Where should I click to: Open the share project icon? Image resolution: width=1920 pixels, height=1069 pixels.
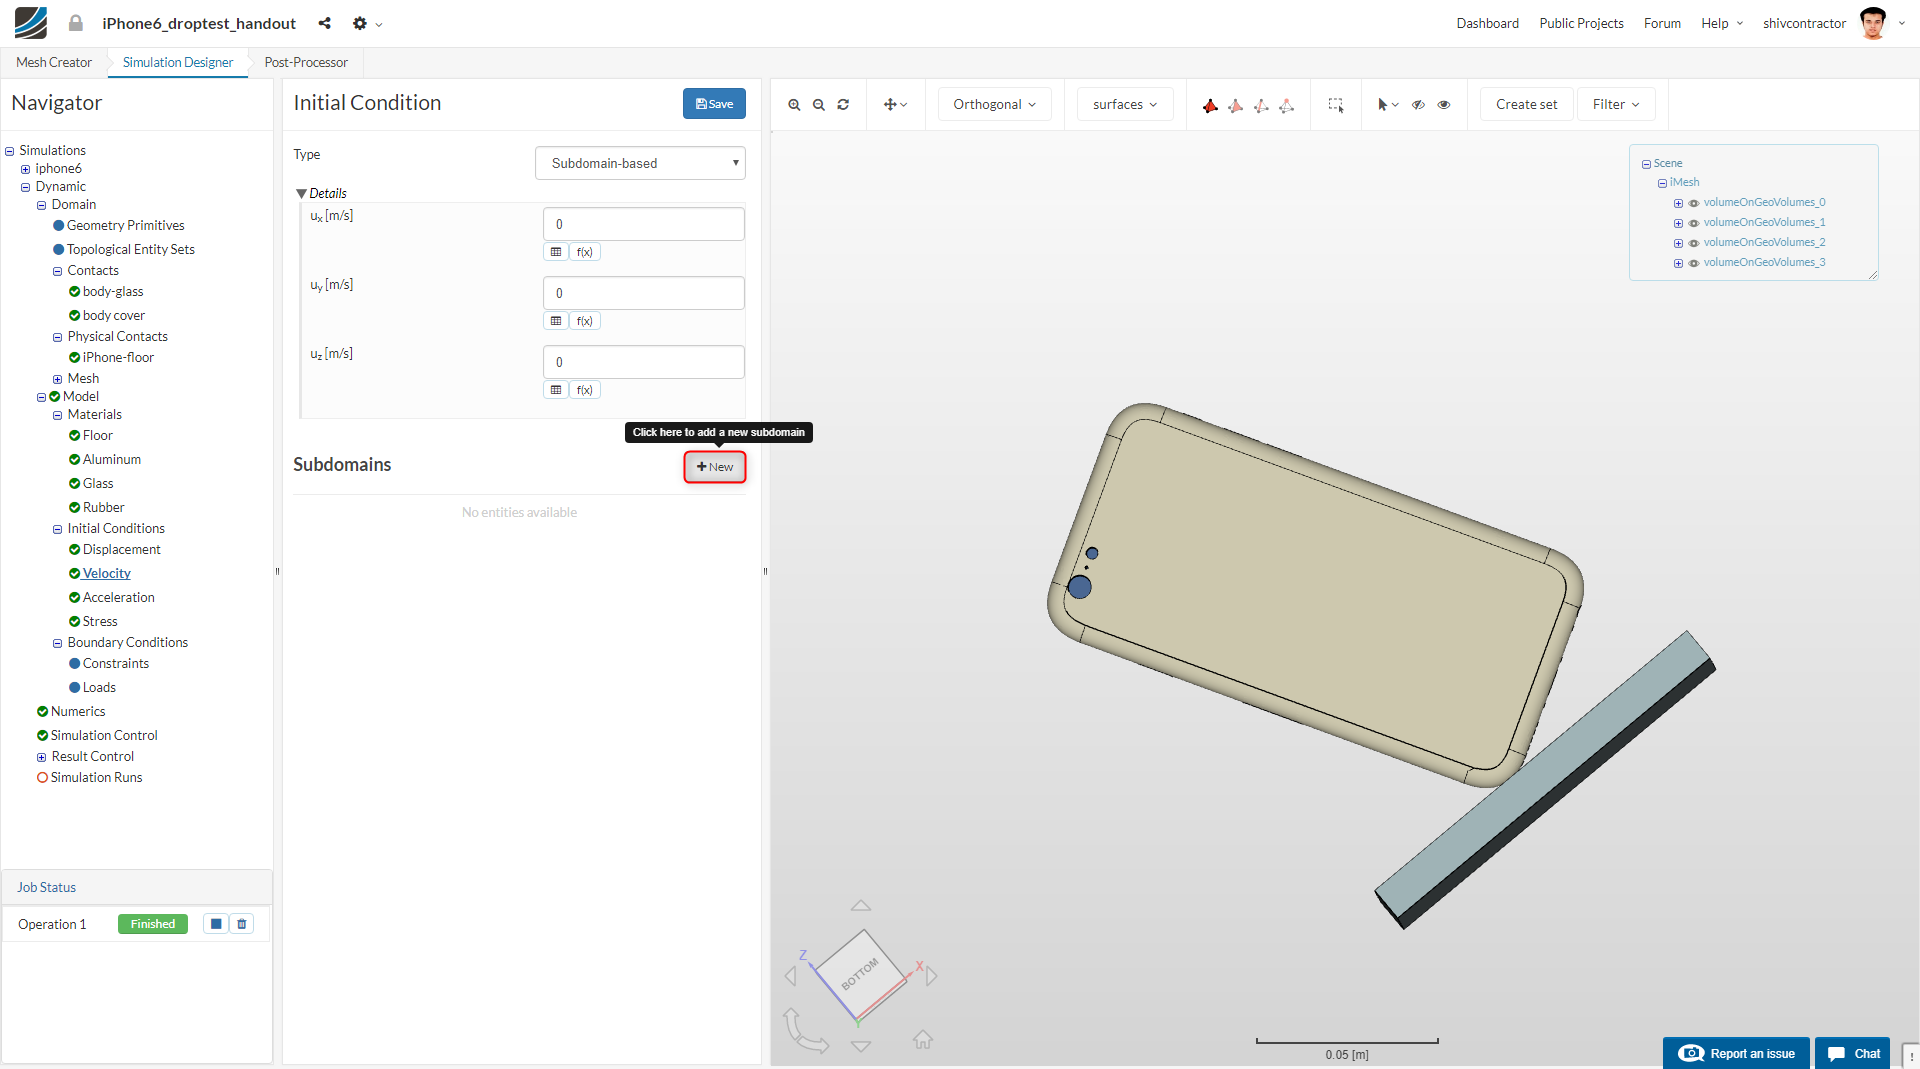click(324, 23)
